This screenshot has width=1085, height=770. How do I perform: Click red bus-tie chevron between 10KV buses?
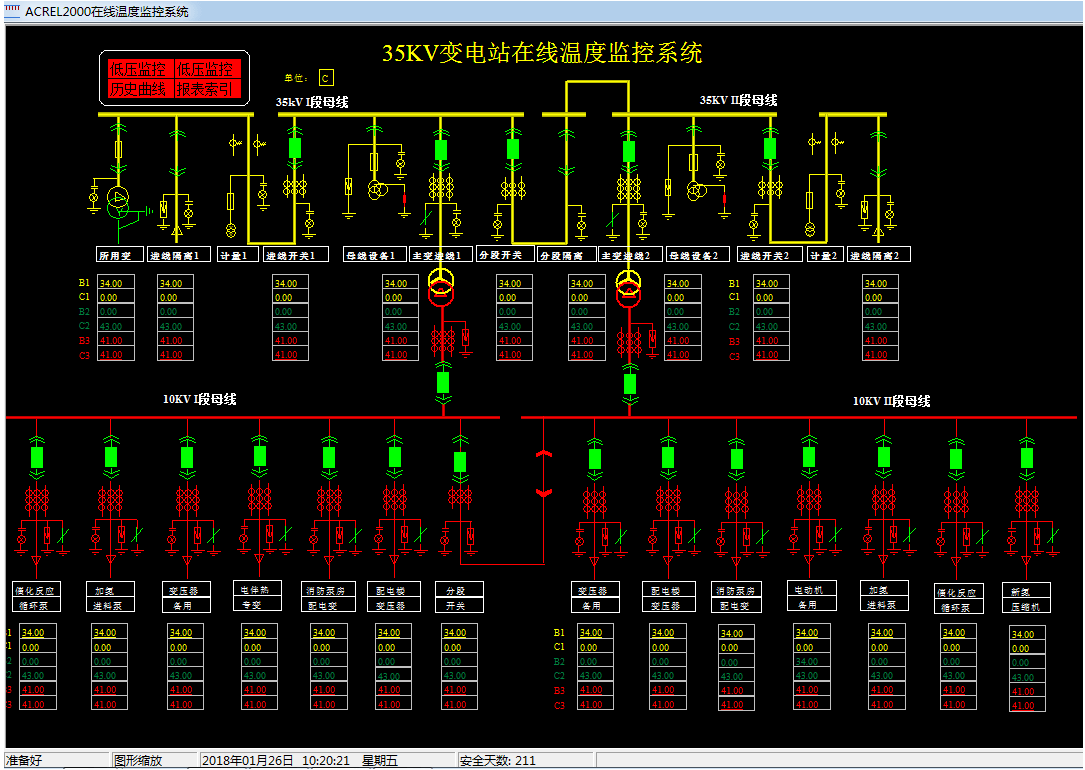(544, 473)
